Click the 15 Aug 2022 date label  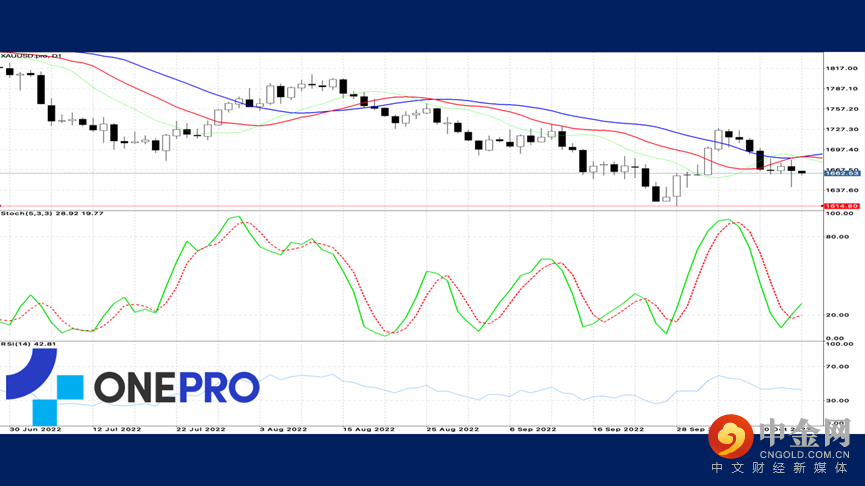tap(369, 429)
